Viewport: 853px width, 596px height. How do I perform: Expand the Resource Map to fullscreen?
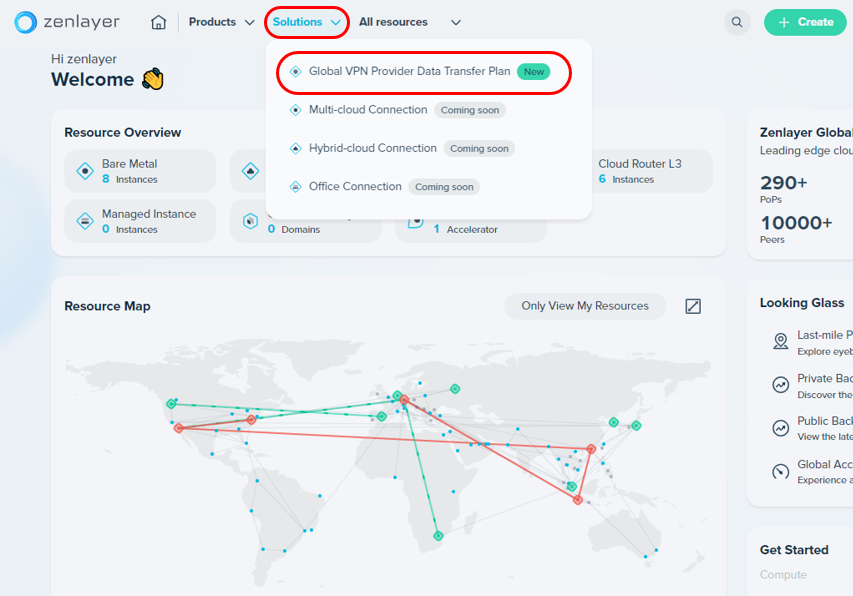pyautogui.click(x=693, y=306)
